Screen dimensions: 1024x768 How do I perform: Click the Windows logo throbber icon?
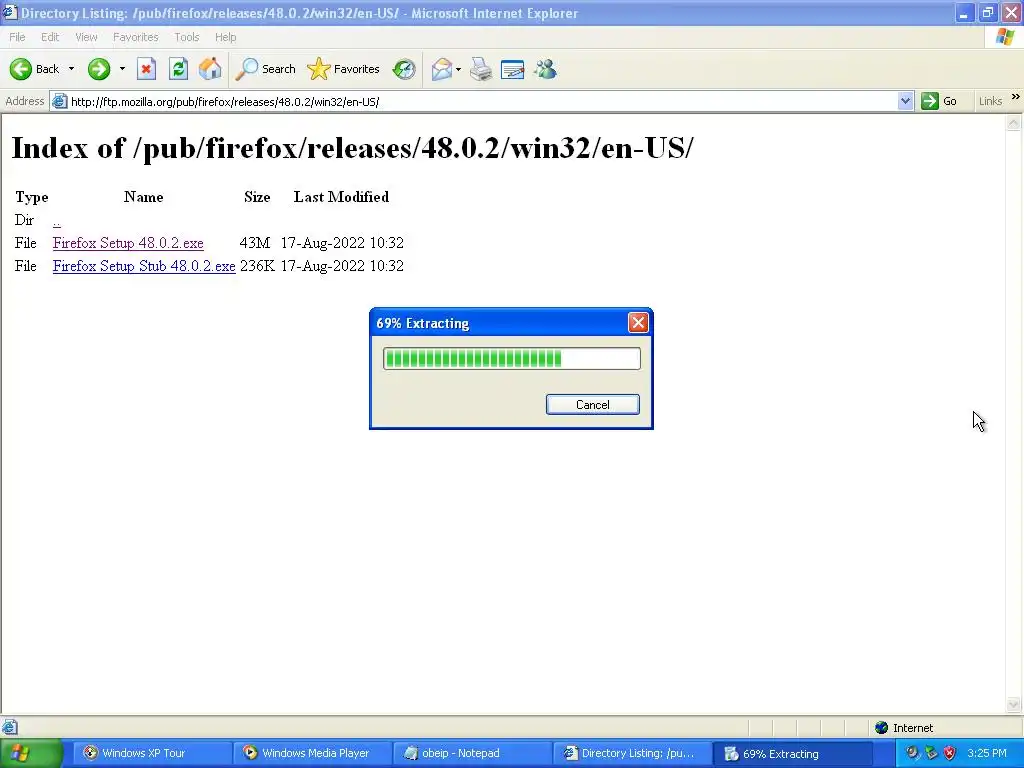1005,37
